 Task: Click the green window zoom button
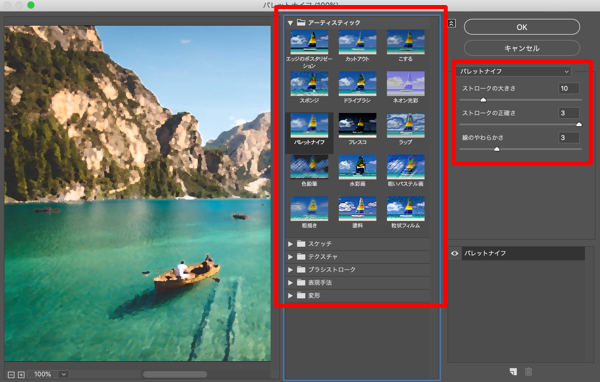pos(31,5)
